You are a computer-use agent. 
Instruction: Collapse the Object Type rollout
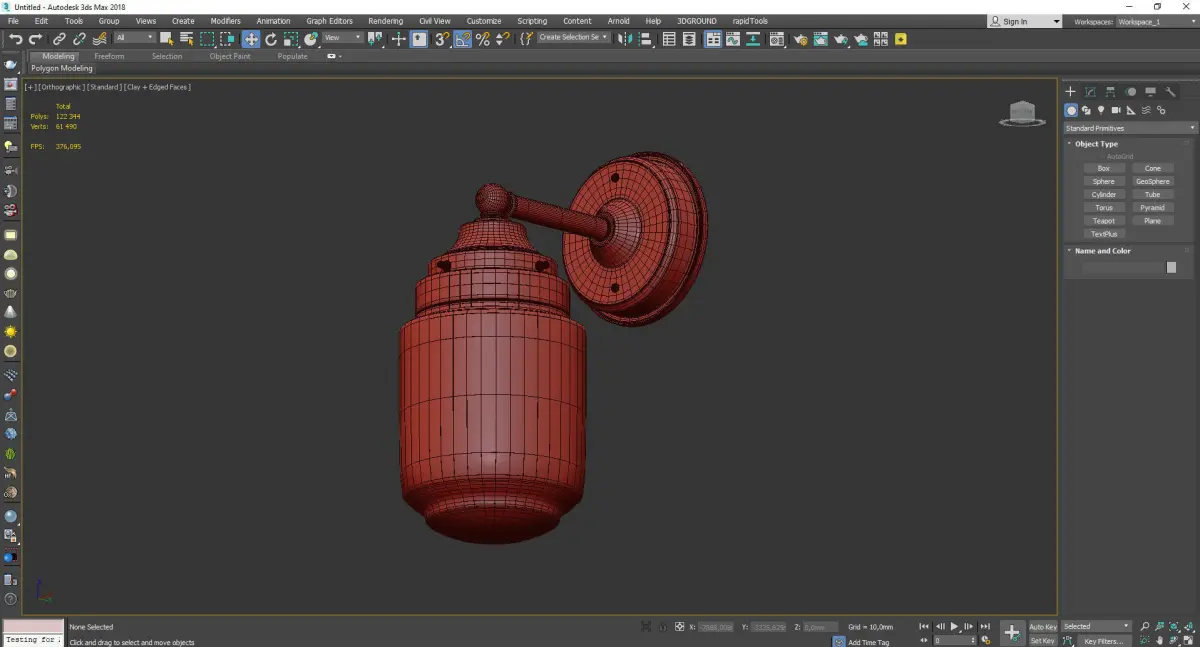tap(1096, 144)
